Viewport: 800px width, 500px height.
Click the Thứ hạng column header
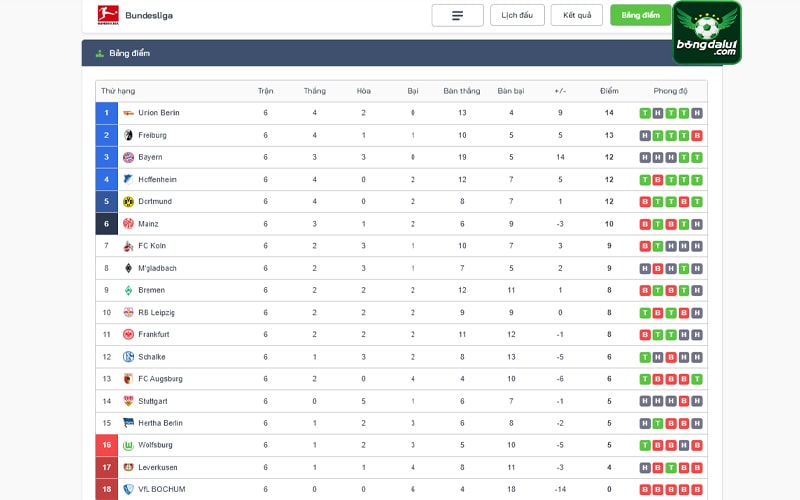pos(118,91)
